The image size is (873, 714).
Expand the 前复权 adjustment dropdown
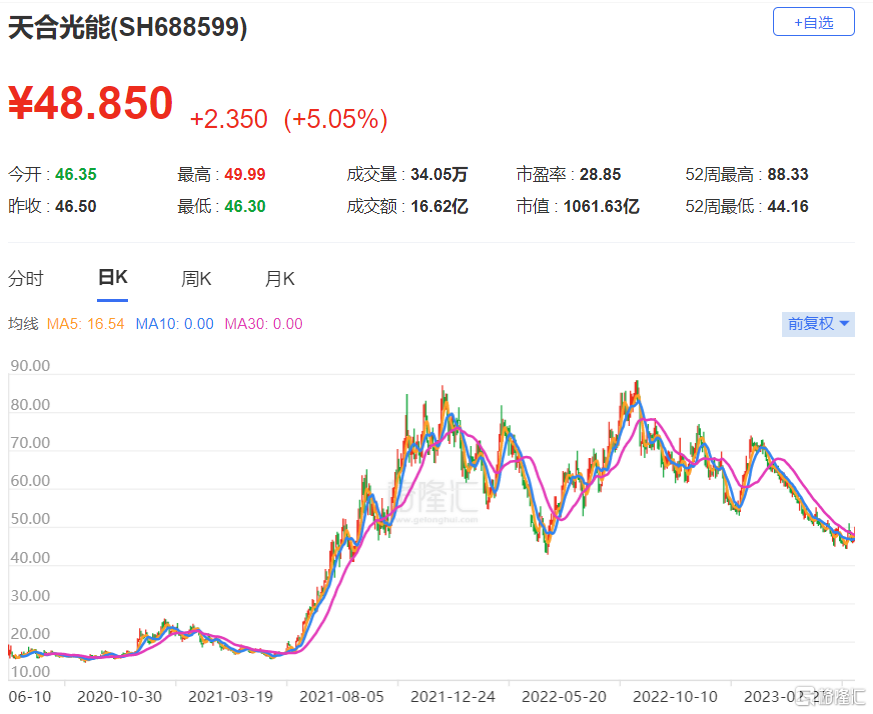pos(818,324)
